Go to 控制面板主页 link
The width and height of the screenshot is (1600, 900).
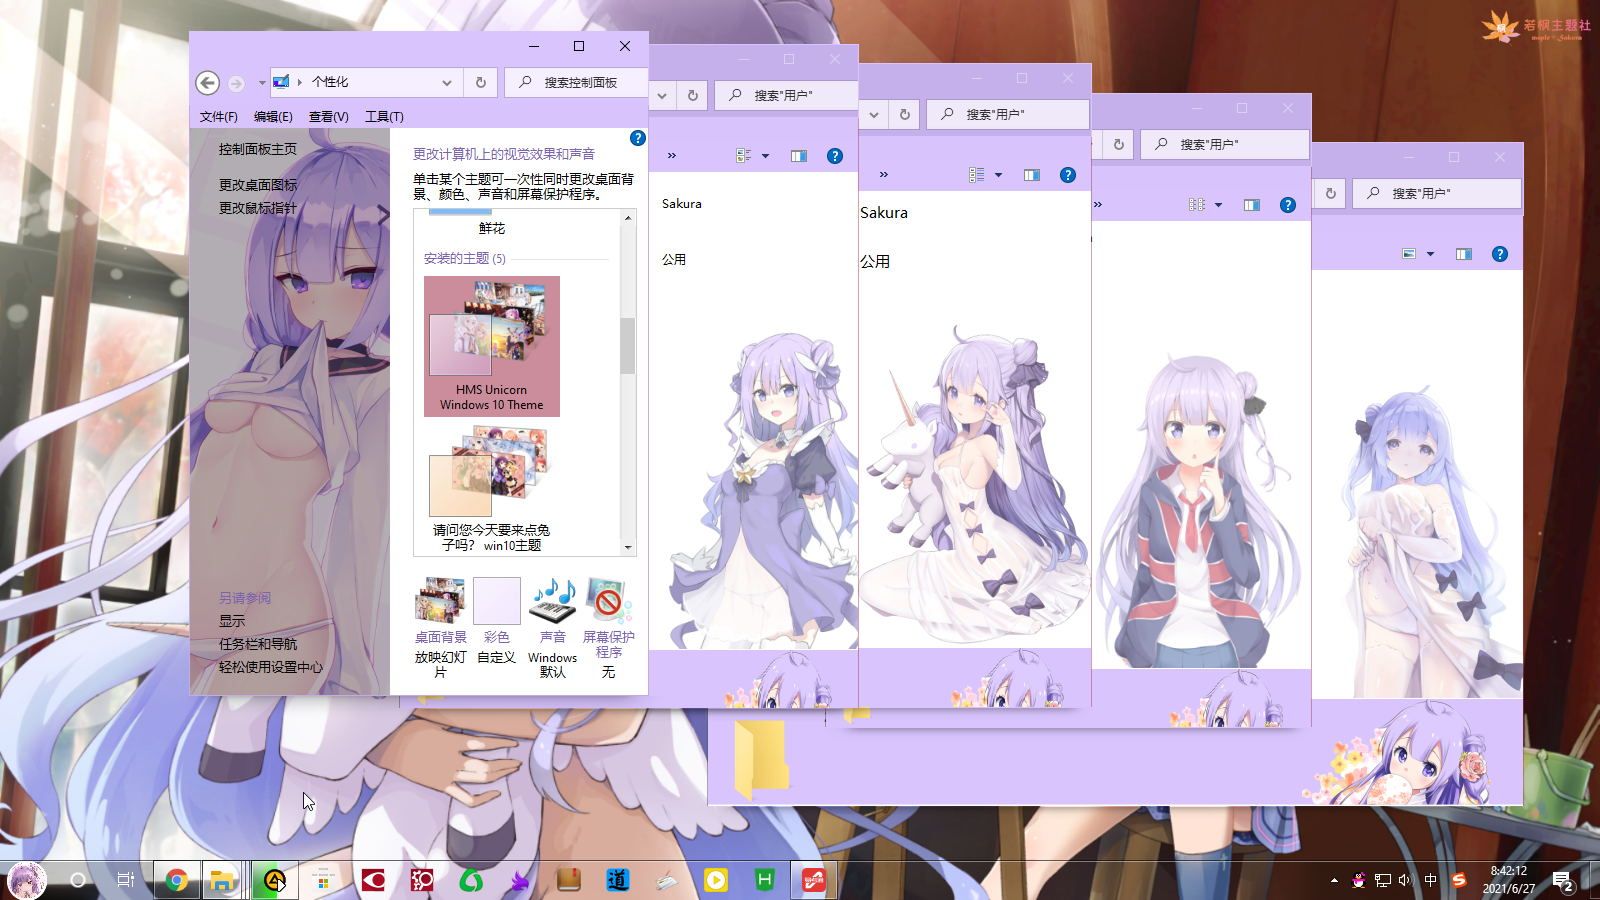tap(258, 149)
